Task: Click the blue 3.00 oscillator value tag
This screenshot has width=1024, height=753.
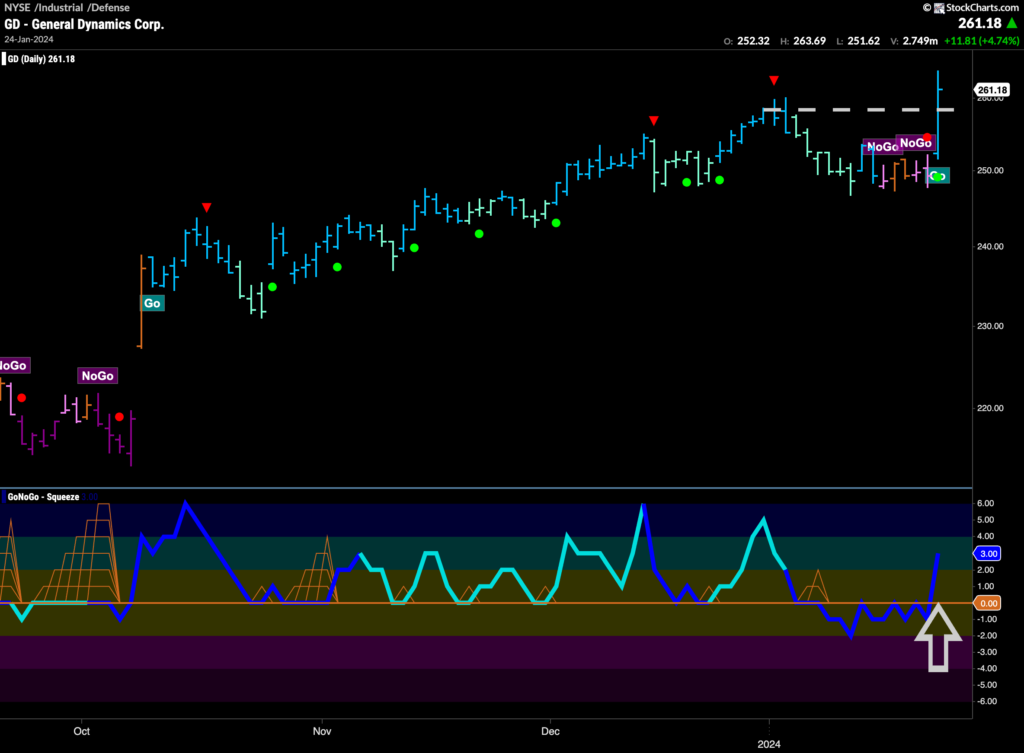Action: pos(988,553)
